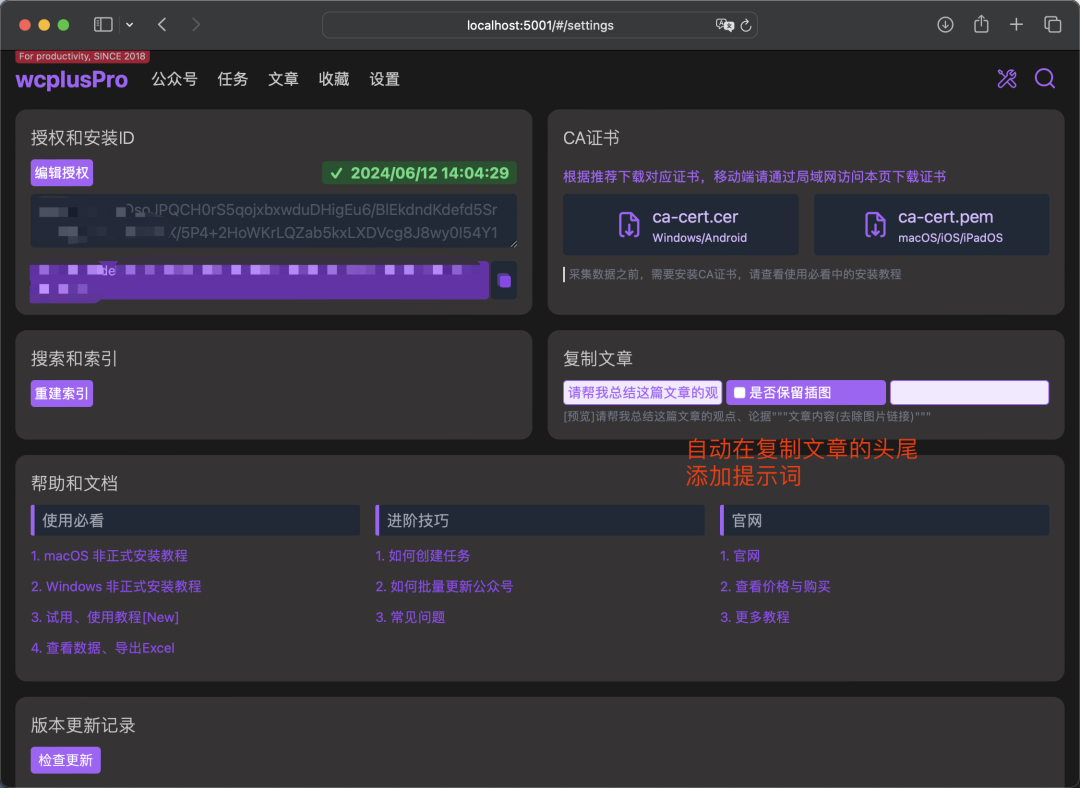
Task: Click the 进阶技巧 section header
Action: [x=540, y=520]
